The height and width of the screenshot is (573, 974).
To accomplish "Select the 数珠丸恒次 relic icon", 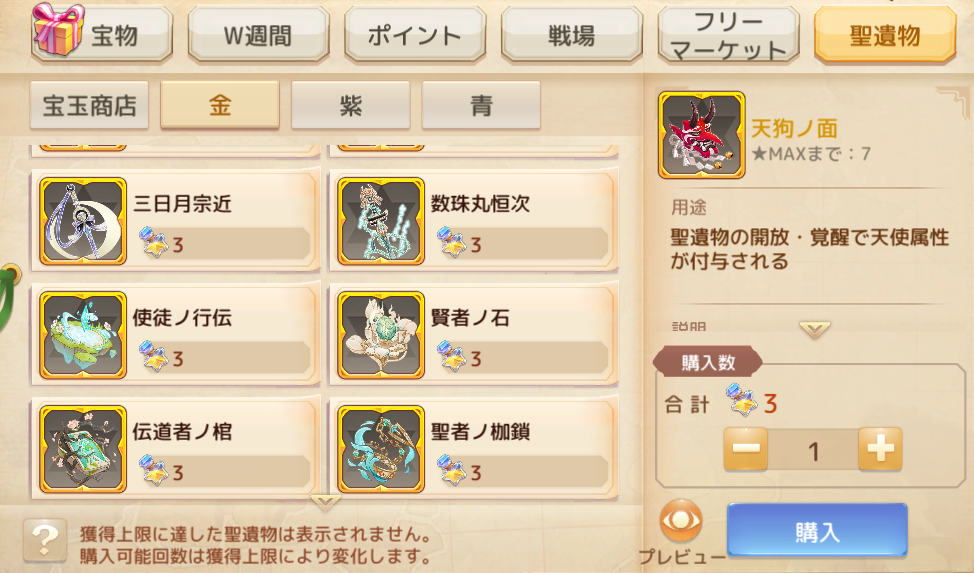I will click(381, 221).
